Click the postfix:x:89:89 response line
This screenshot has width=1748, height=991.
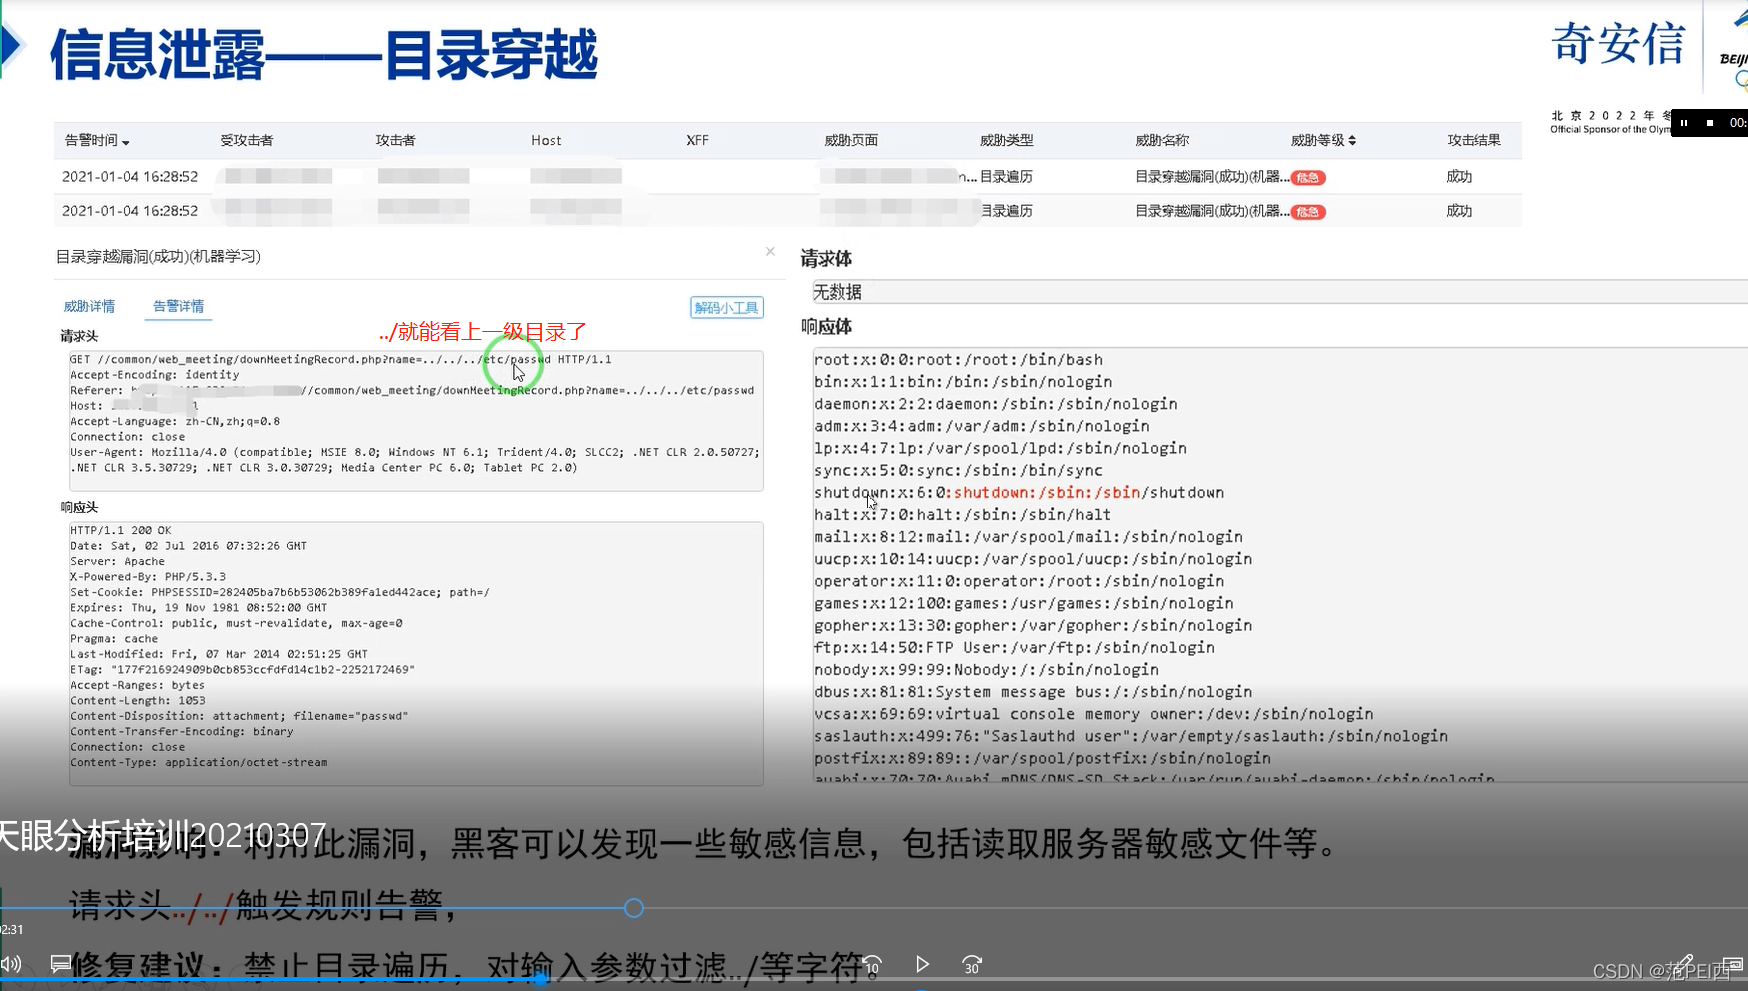pyautogui.click(x=1042, y=758)
